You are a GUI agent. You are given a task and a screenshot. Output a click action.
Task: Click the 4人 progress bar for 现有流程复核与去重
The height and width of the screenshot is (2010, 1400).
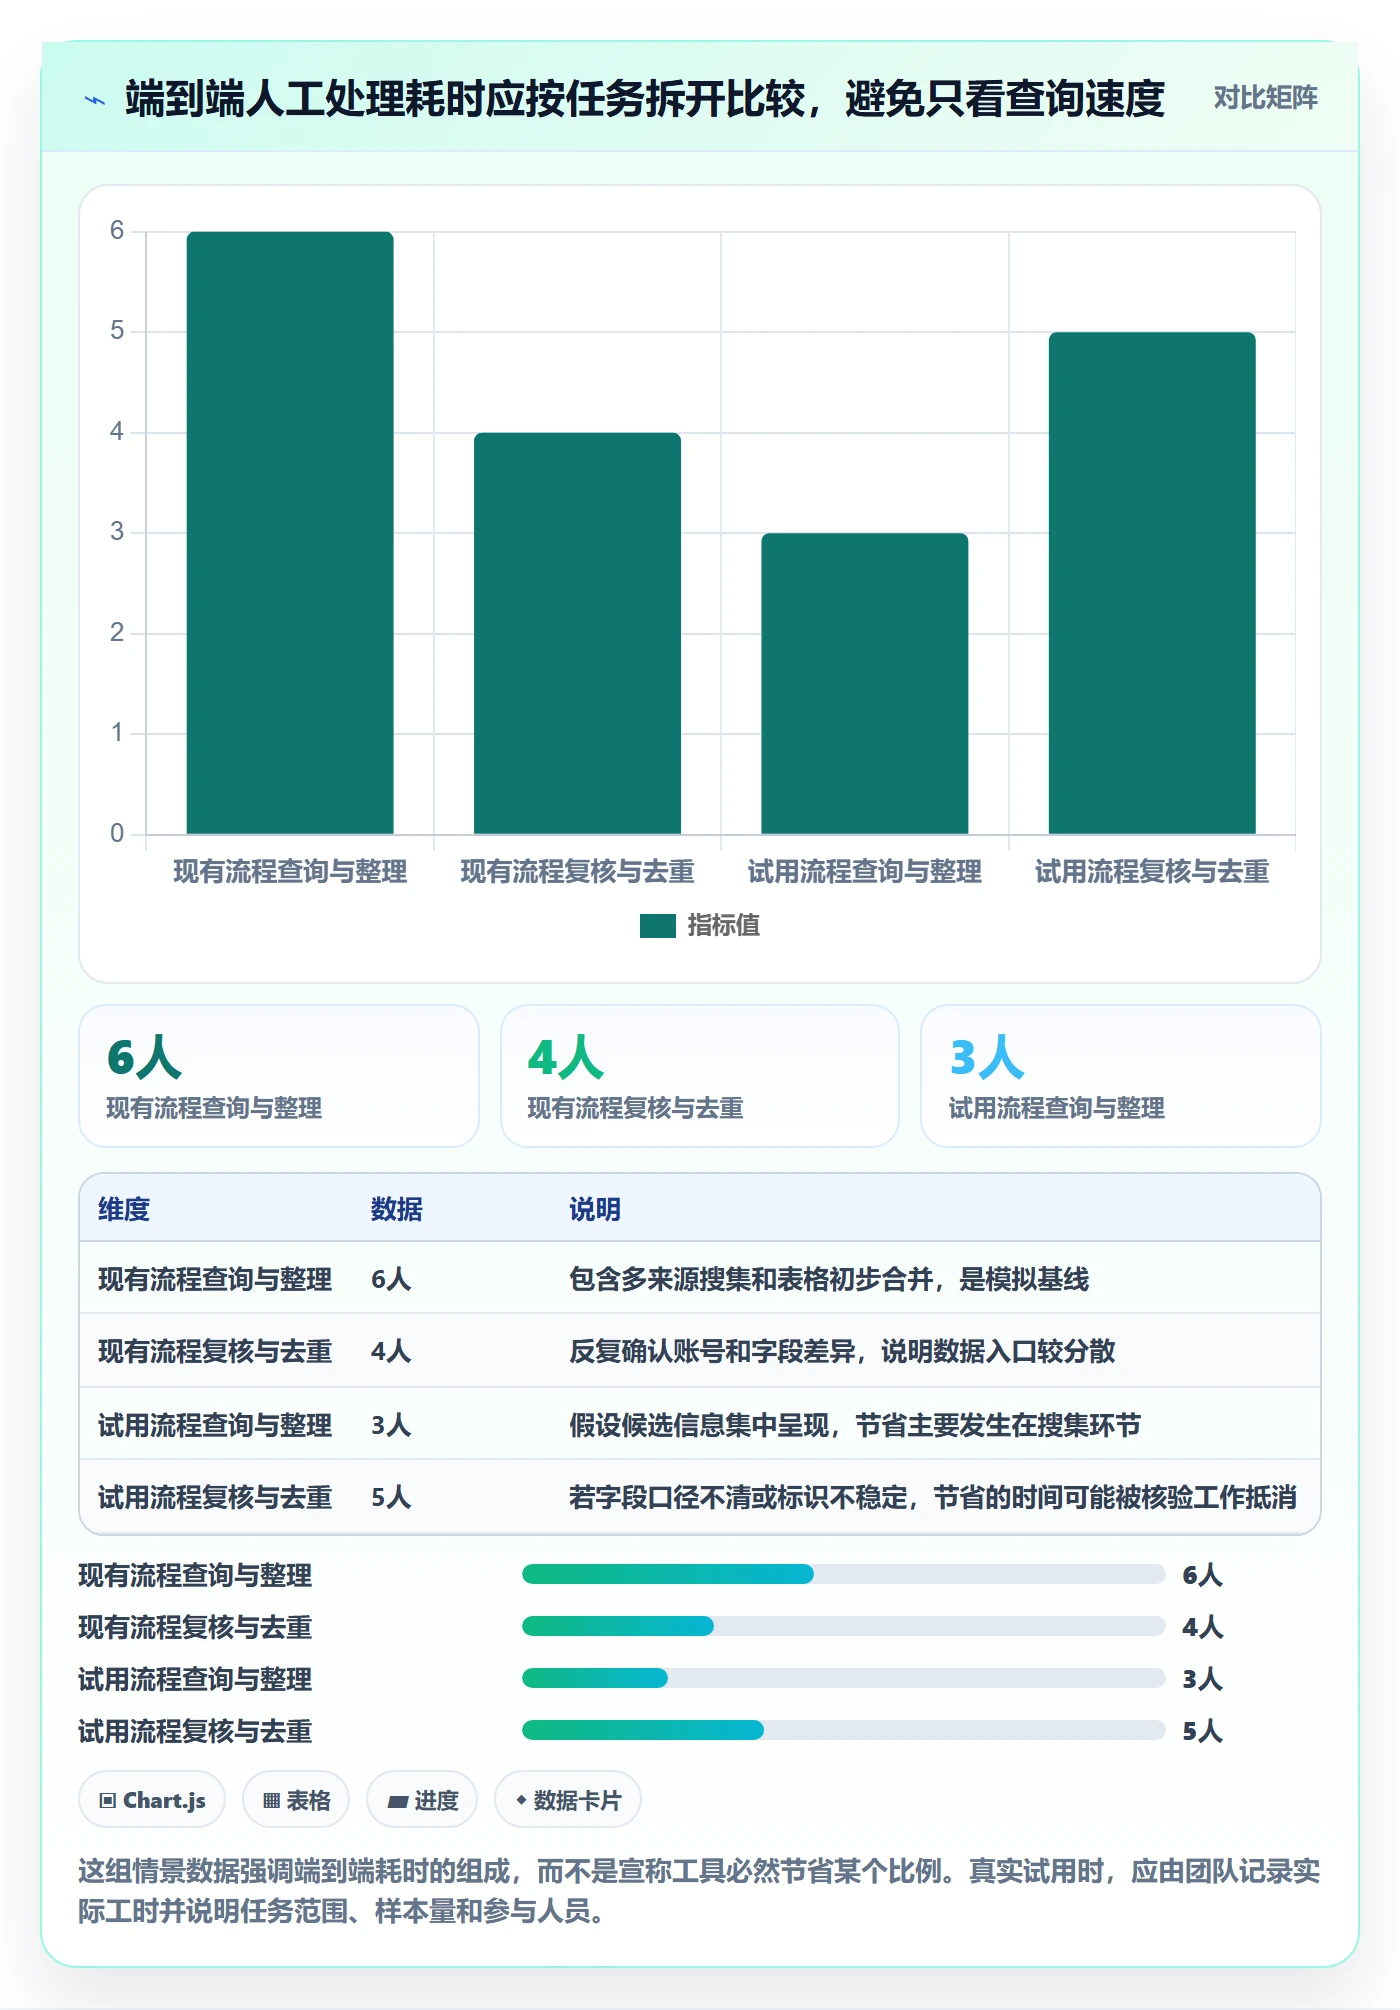pos(843,1626)
